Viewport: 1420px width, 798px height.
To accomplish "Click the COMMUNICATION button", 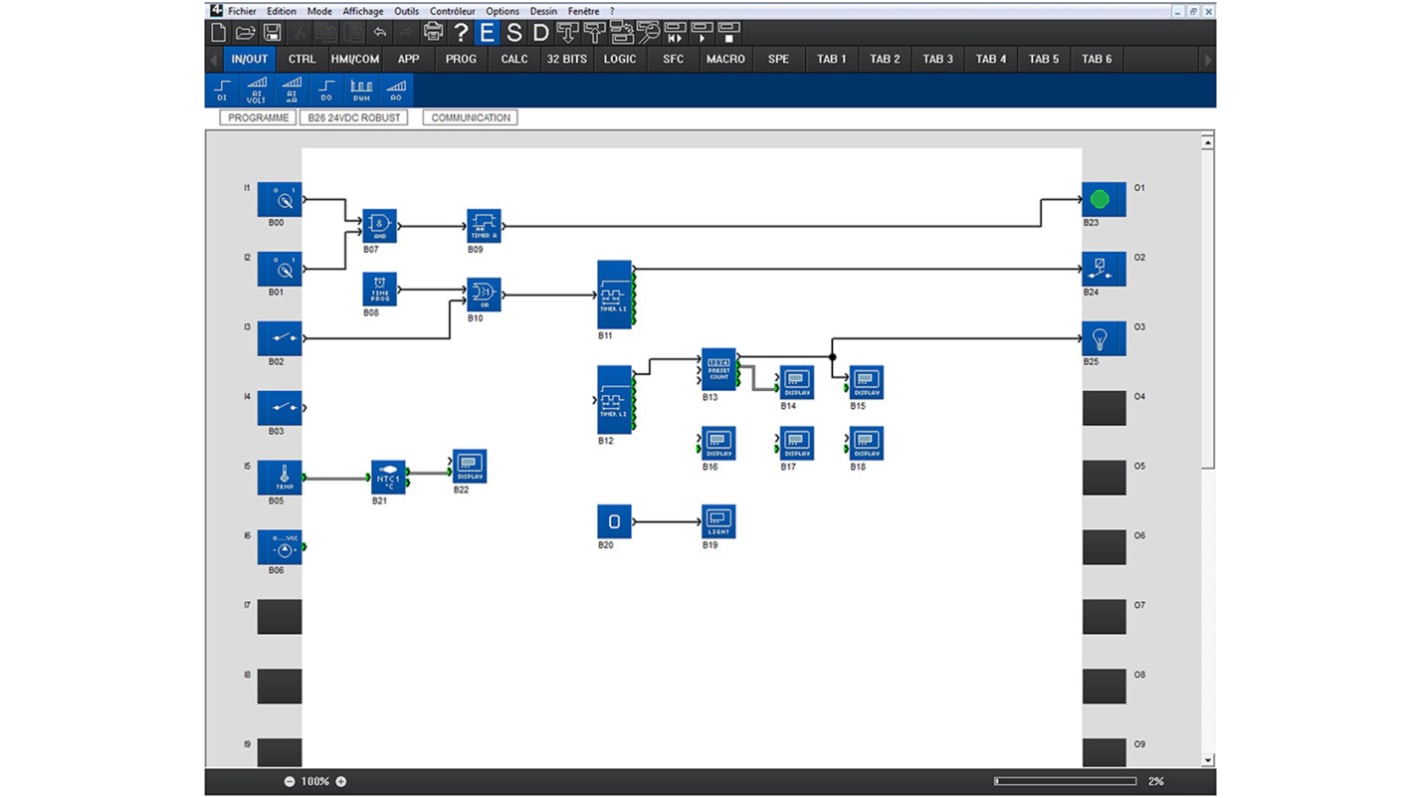I will coord(470,118).
